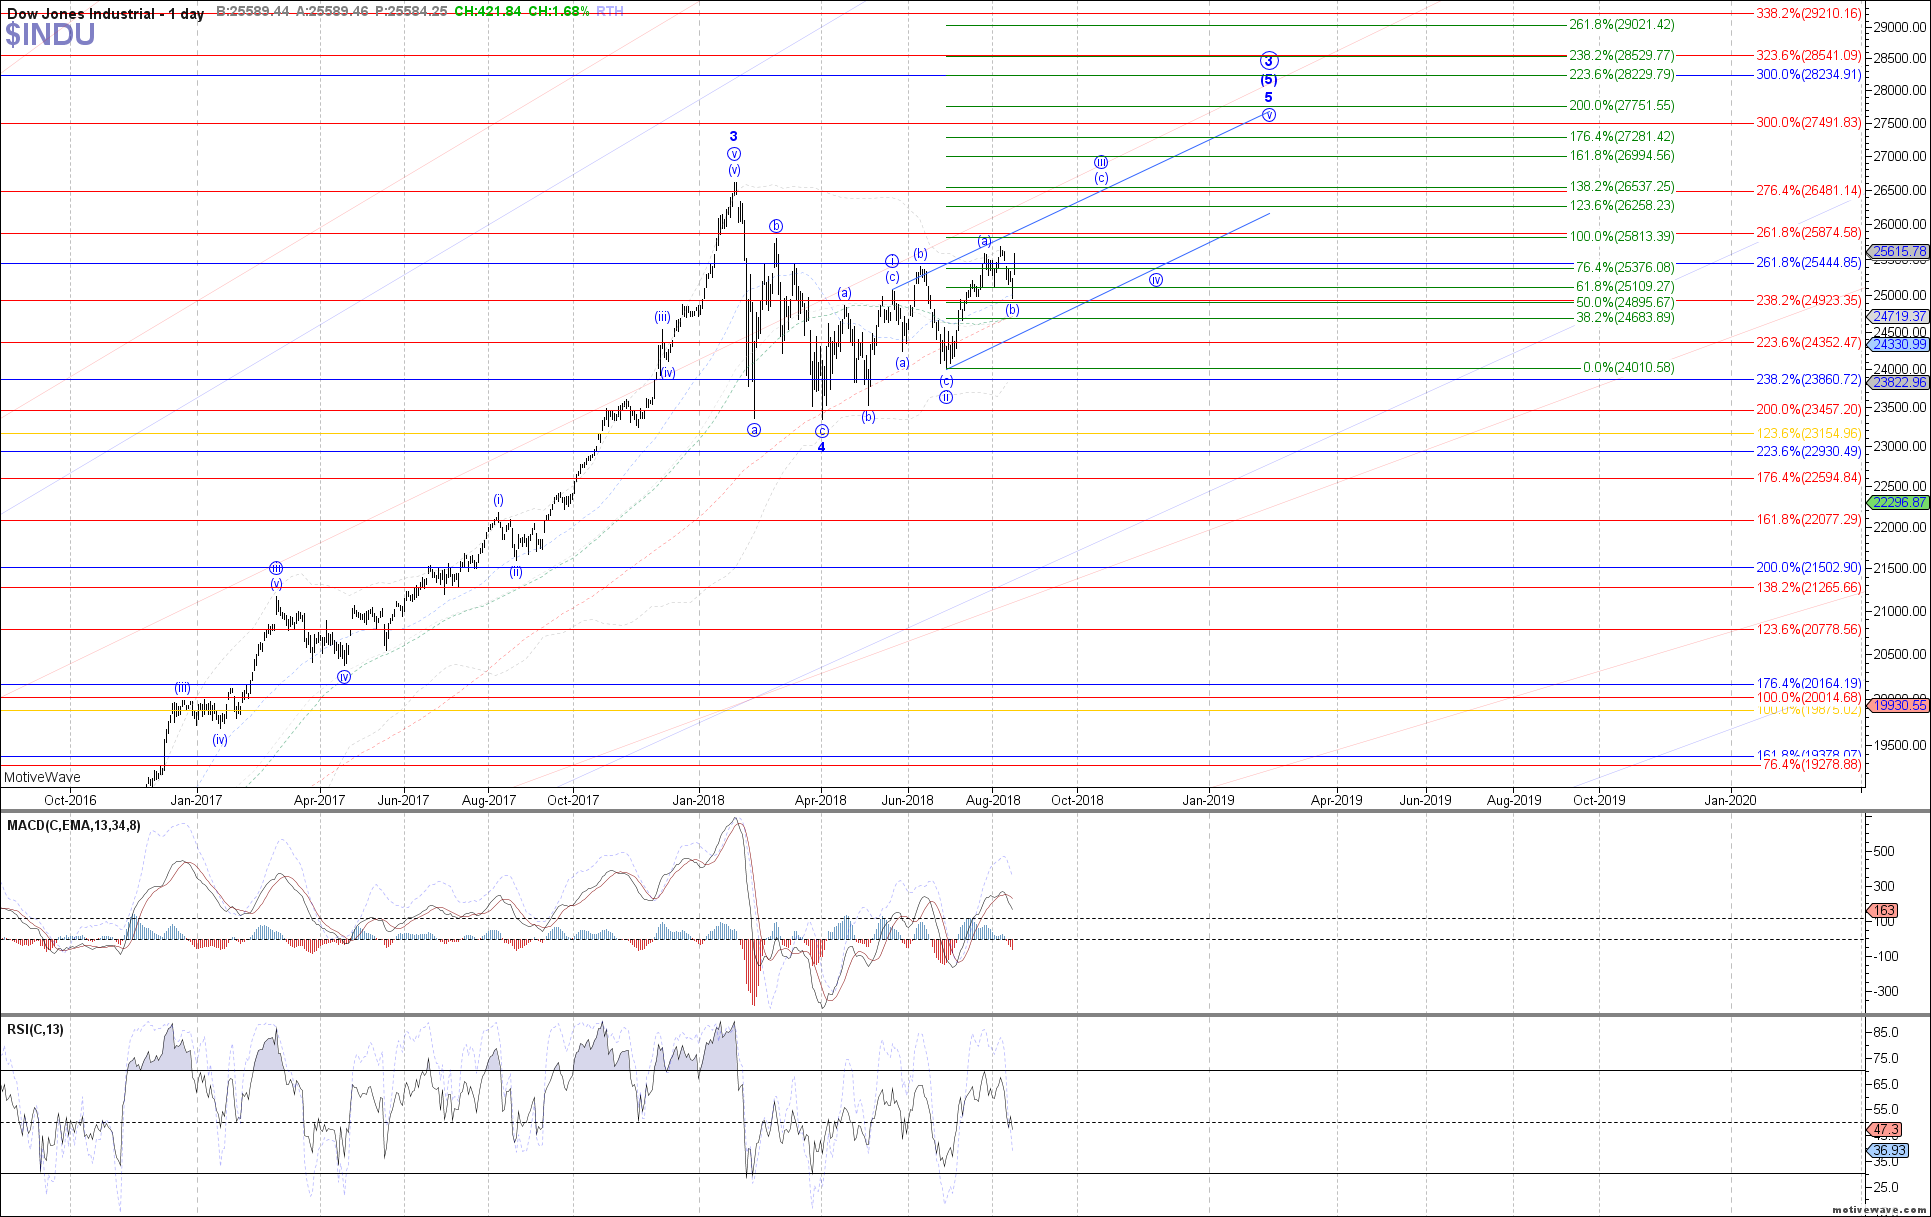This screenshot has width=1931, height=1217.
Task: Select the 176.4%(22594.84) Fibonacci label
Action: pyautogui.click(x=1809, y=477)
